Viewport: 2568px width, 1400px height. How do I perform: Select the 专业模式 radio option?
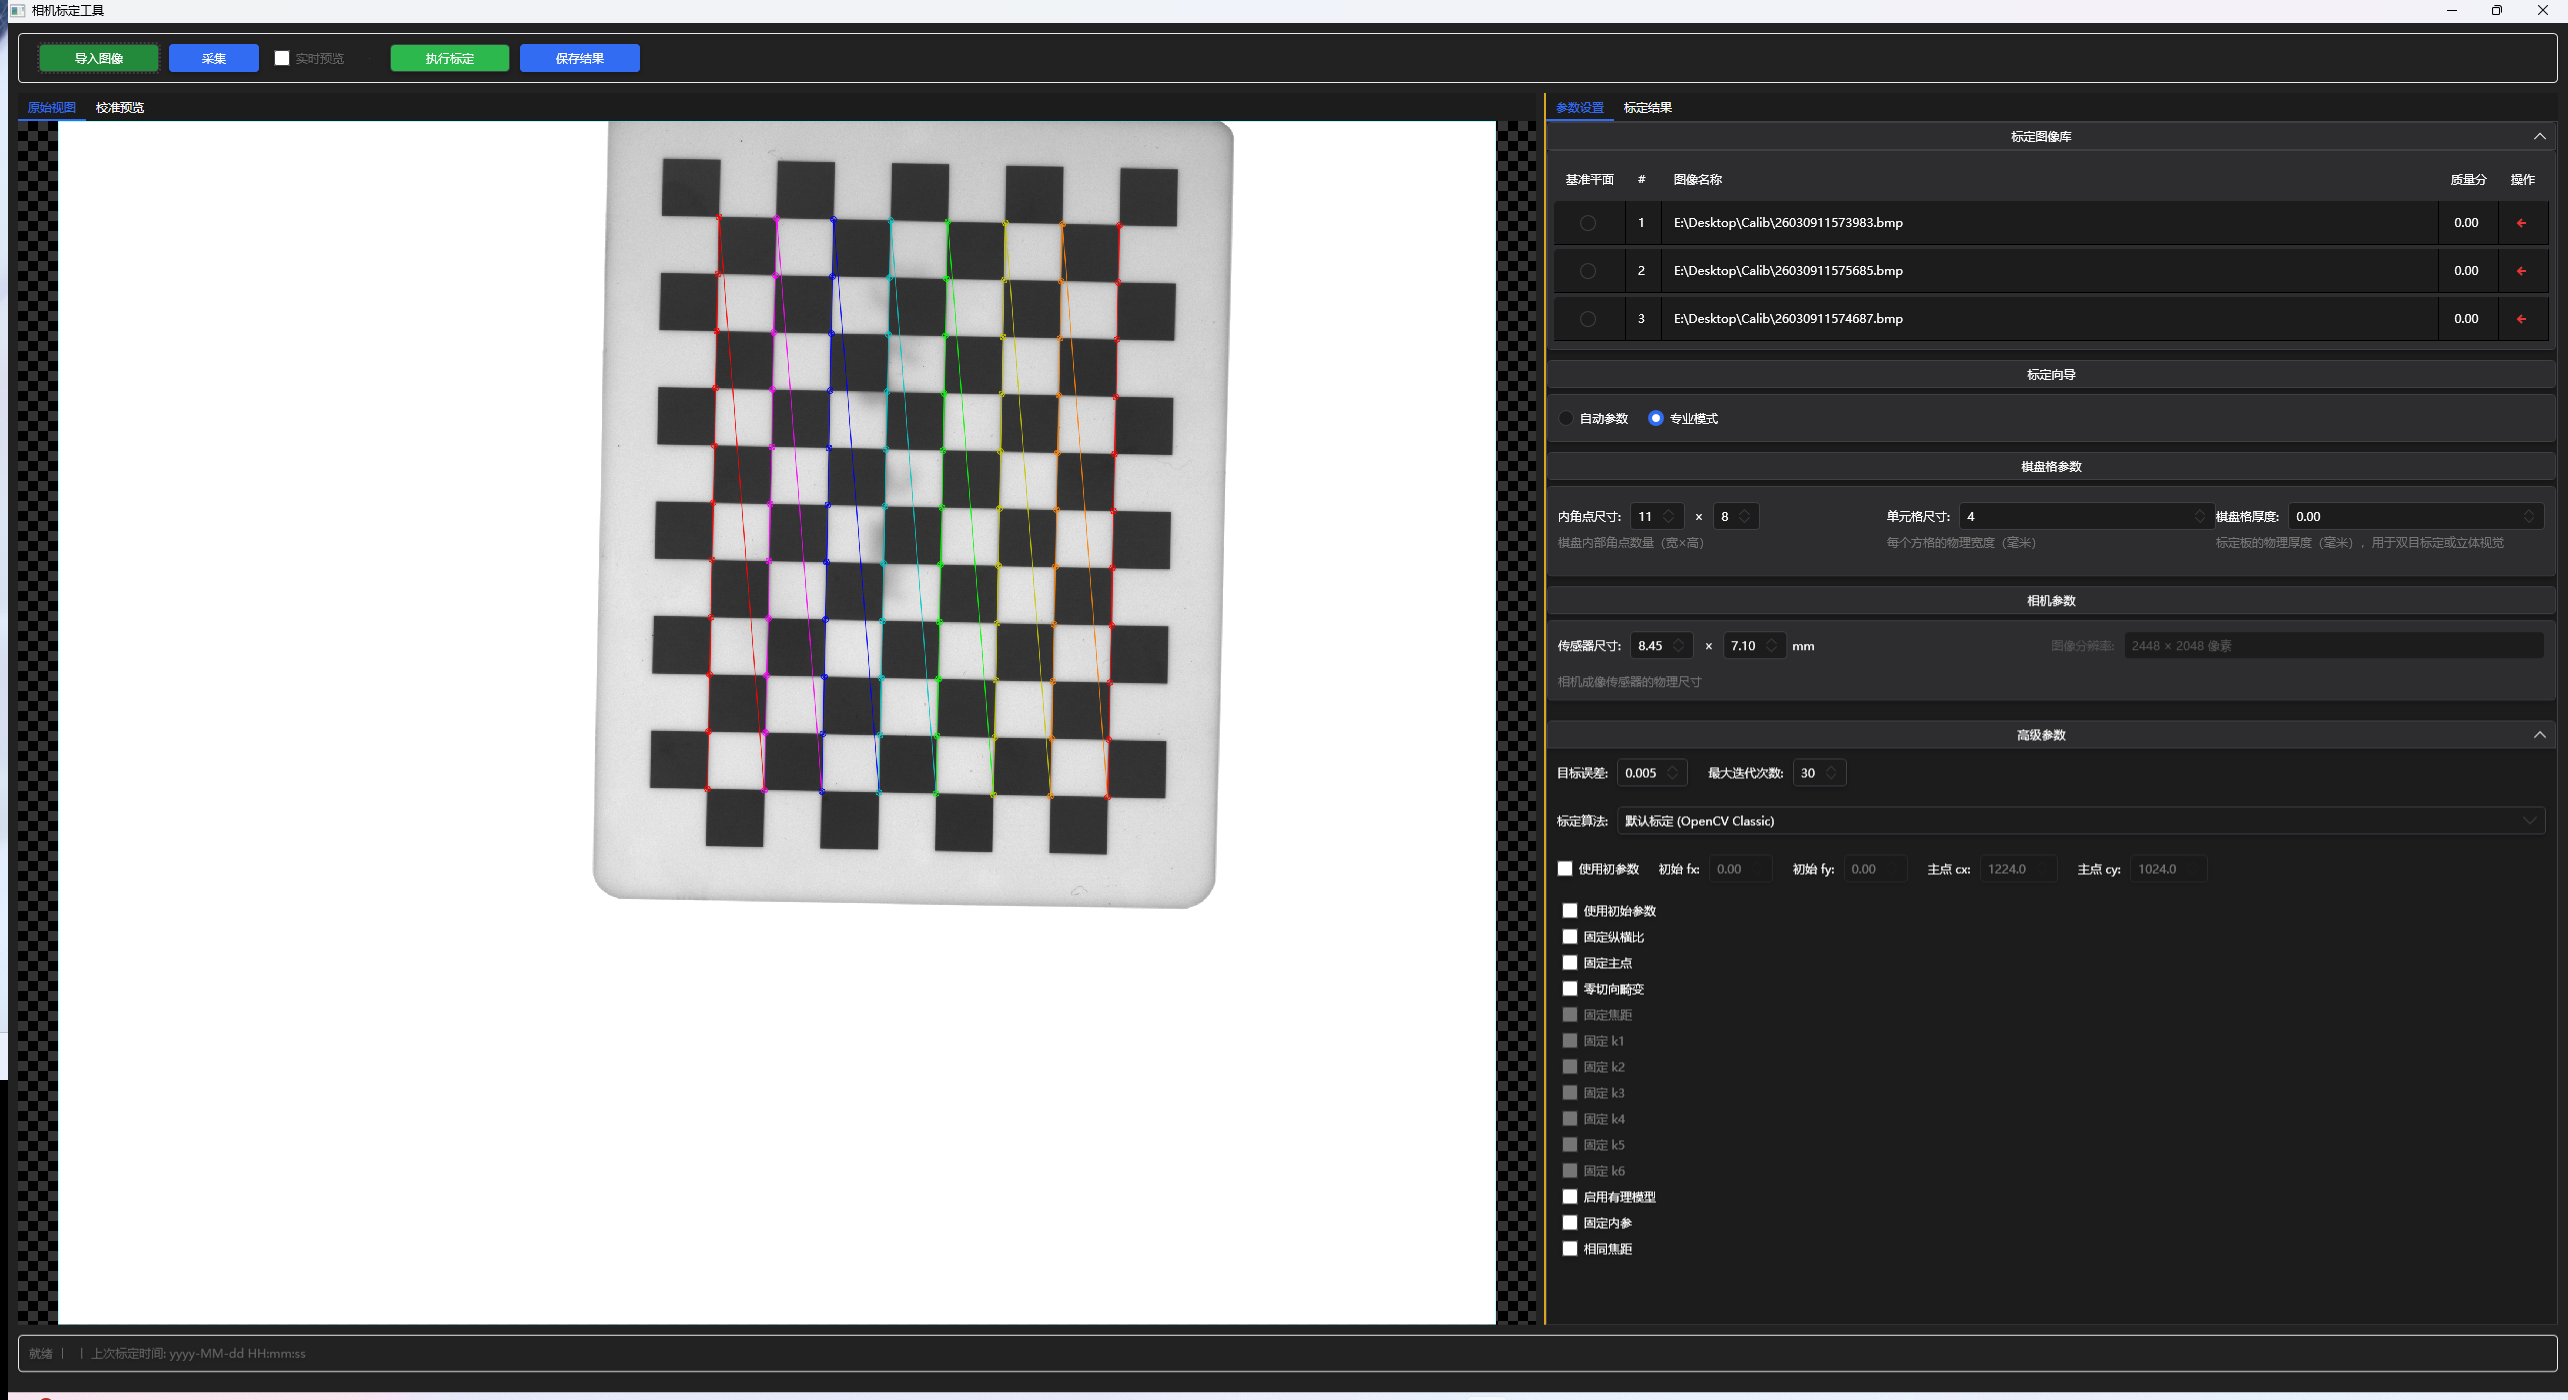pos(1656,418)
